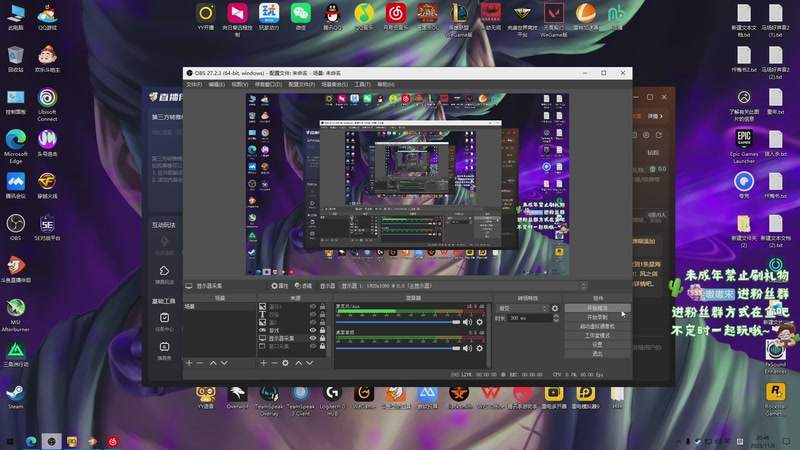800x450 pixels.
Task: Click OBS icon in Windows taskbar
Action: coord(52,441)
